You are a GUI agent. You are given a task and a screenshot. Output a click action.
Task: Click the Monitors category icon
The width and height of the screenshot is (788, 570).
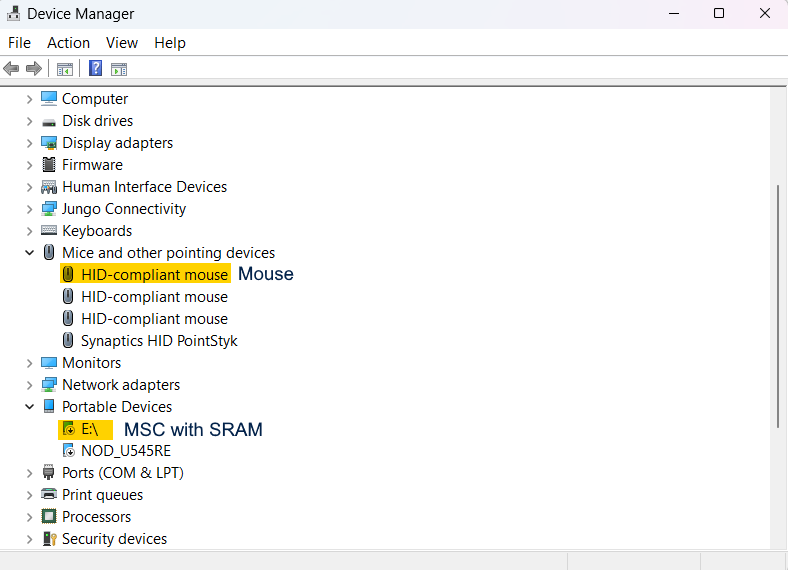coord(49,362)
